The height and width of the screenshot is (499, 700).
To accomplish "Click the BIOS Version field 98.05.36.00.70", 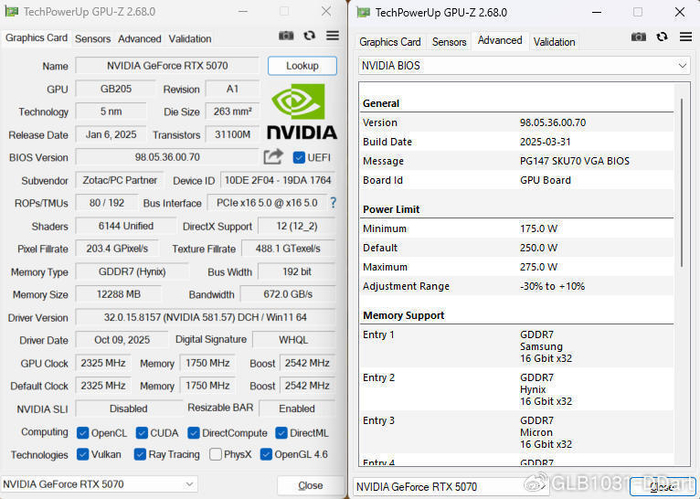I will (x=167, y=157).
